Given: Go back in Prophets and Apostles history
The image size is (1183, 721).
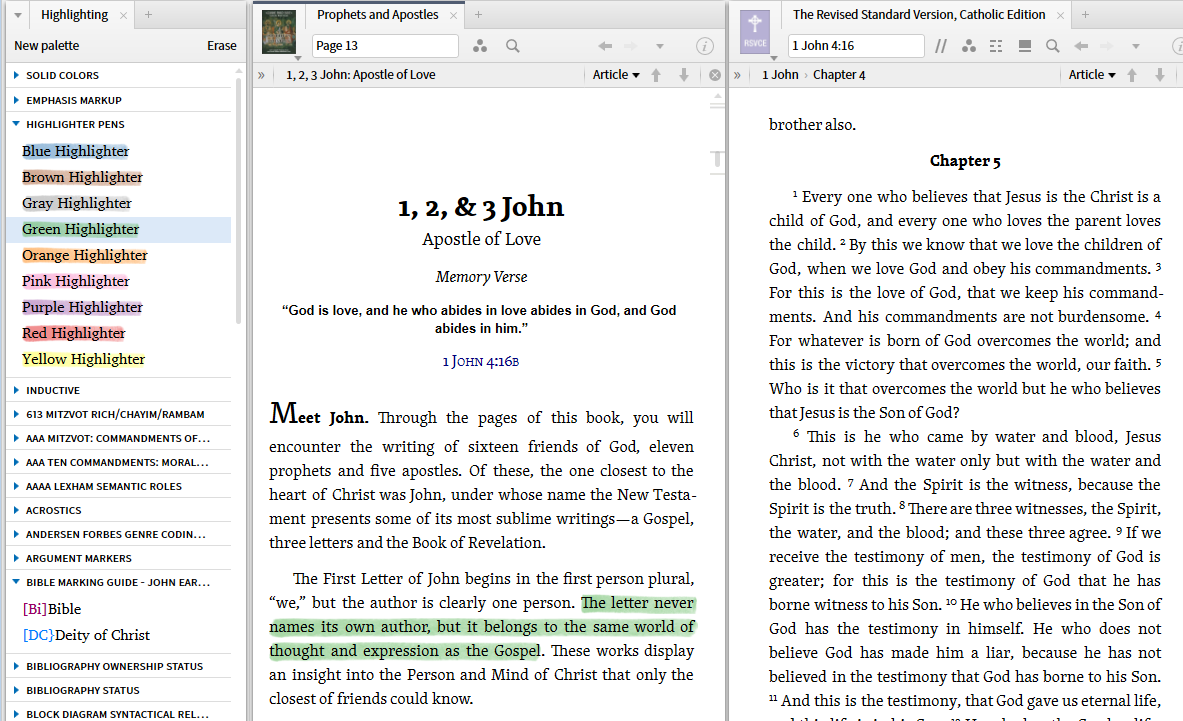Looking at the screenshot, I should coord(605,47).
